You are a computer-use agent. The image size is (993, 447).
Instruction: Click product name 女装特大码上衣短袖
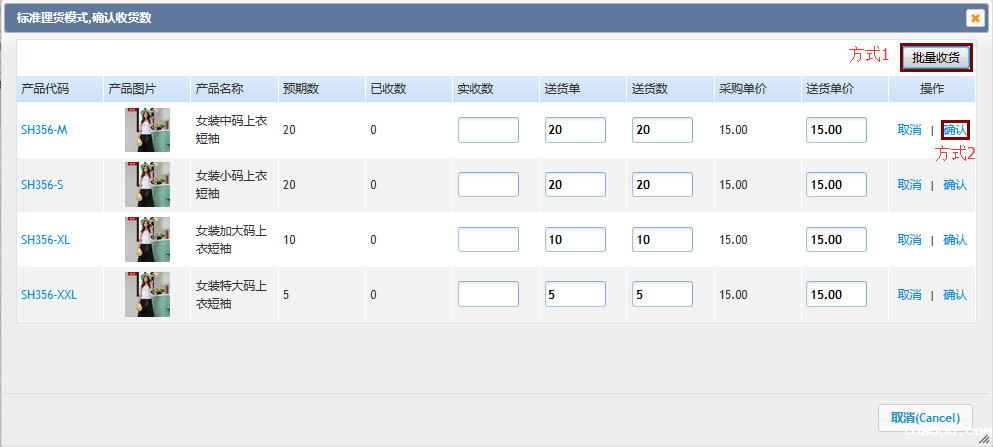231,295
